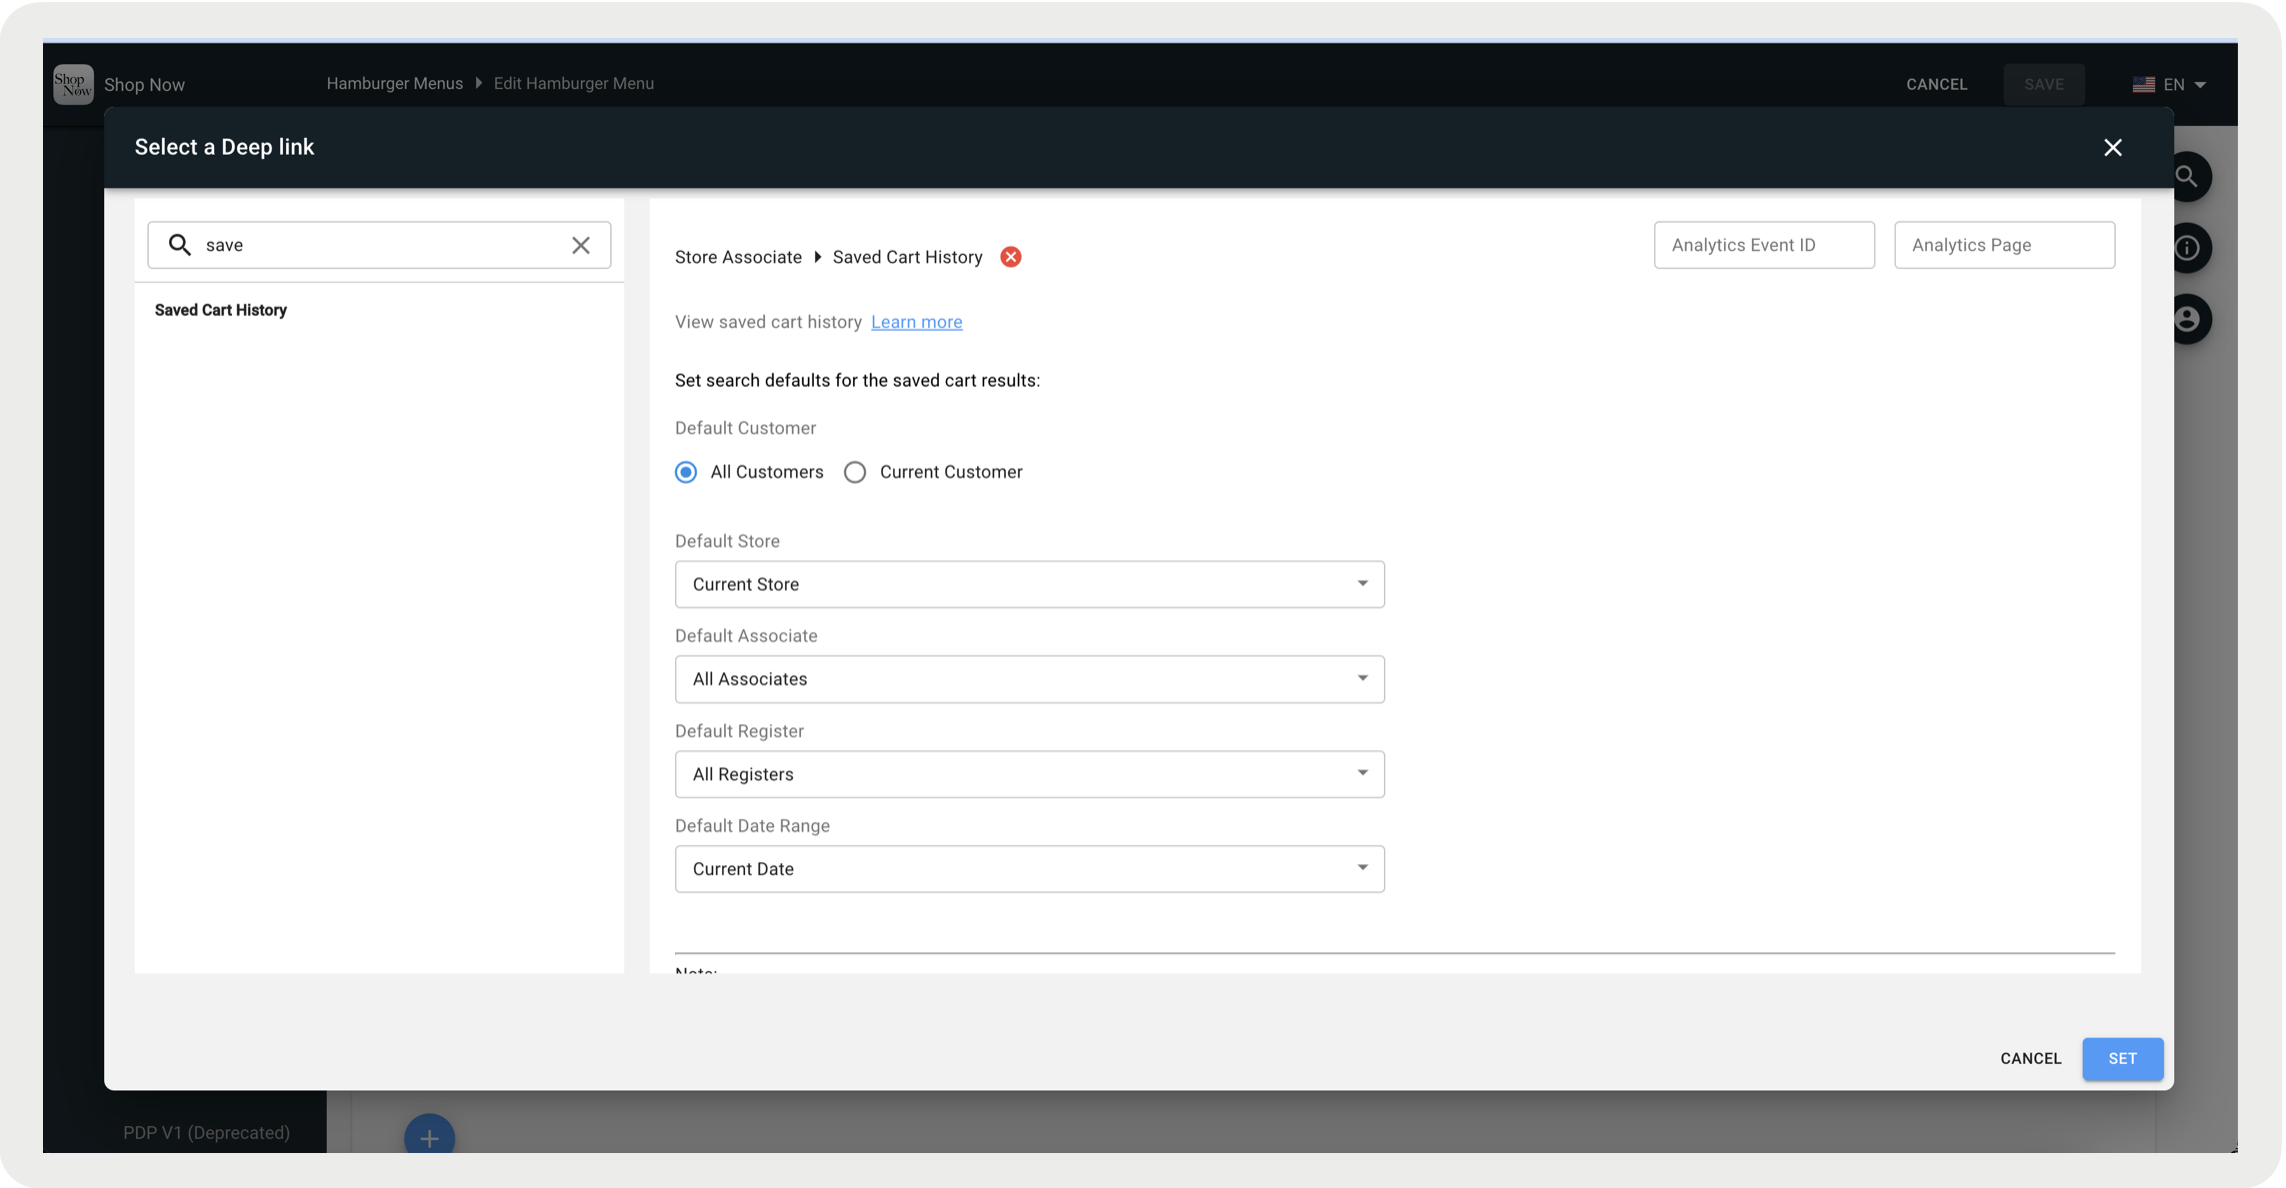The image size is (2286, 1188).
Task: Click Store Associate breadcrumb in dialog
Action: (738, 258)
